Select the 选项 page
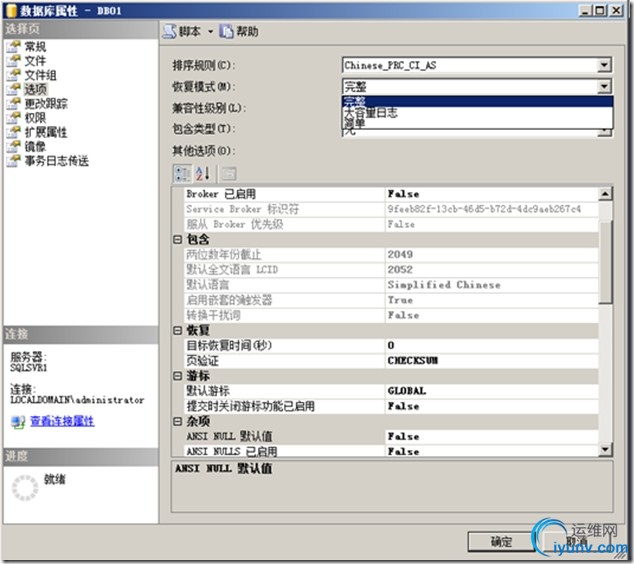Screen dimensions: 634x564 (35, 89)
